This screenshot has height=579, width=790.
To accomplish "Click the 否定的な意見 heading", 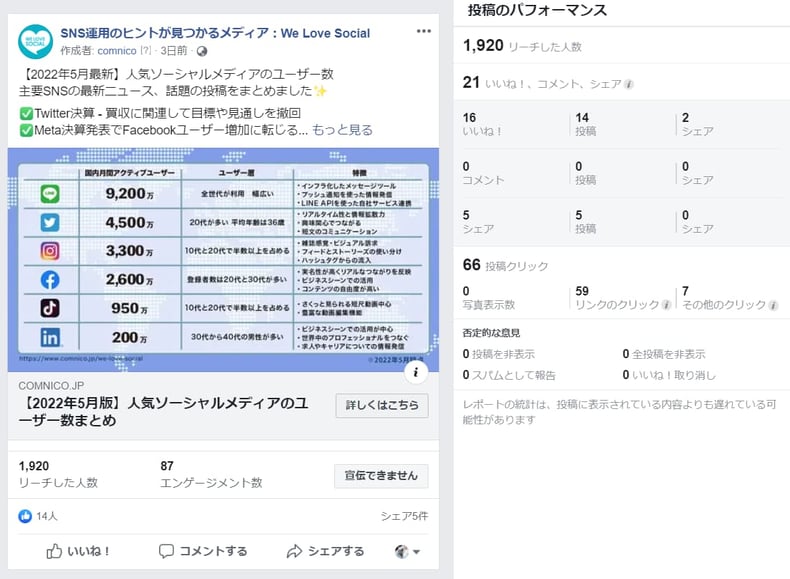I will 491,333.
